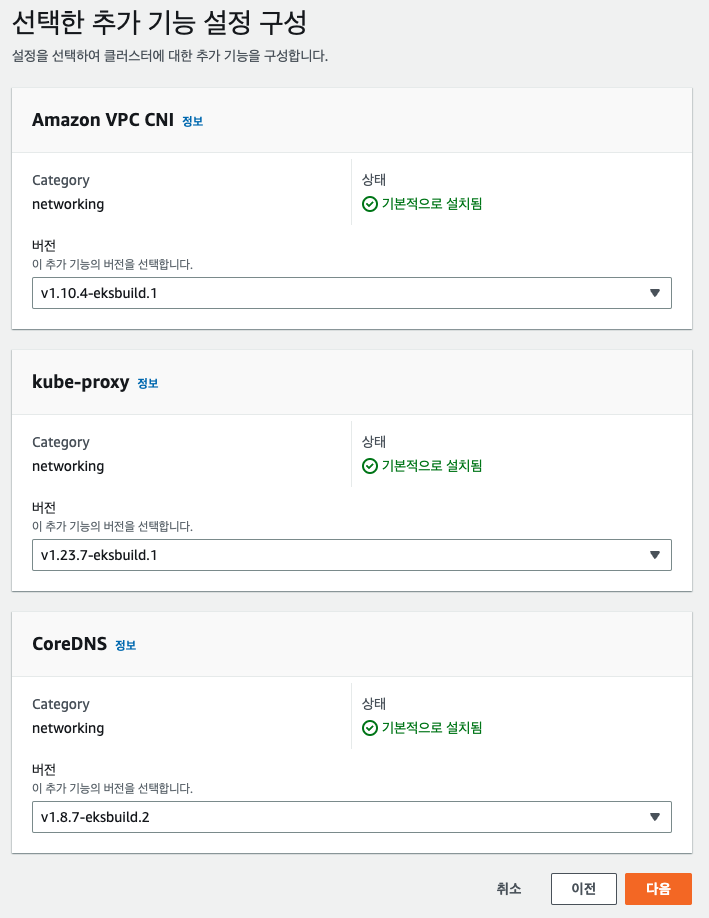This screenshot has width=709, height=918.
Task: Click the page title 선택한 추가 기능 설정 구성
Action: 158,22
